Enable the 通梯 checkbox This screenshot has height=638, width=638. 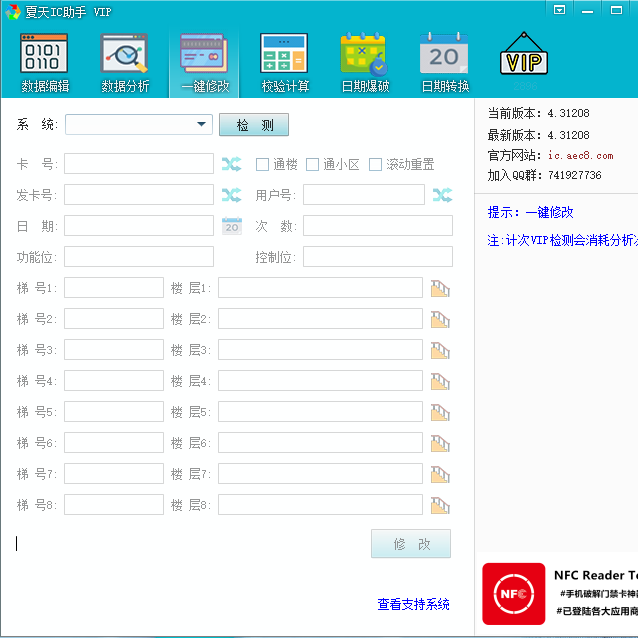pos(263,164)
